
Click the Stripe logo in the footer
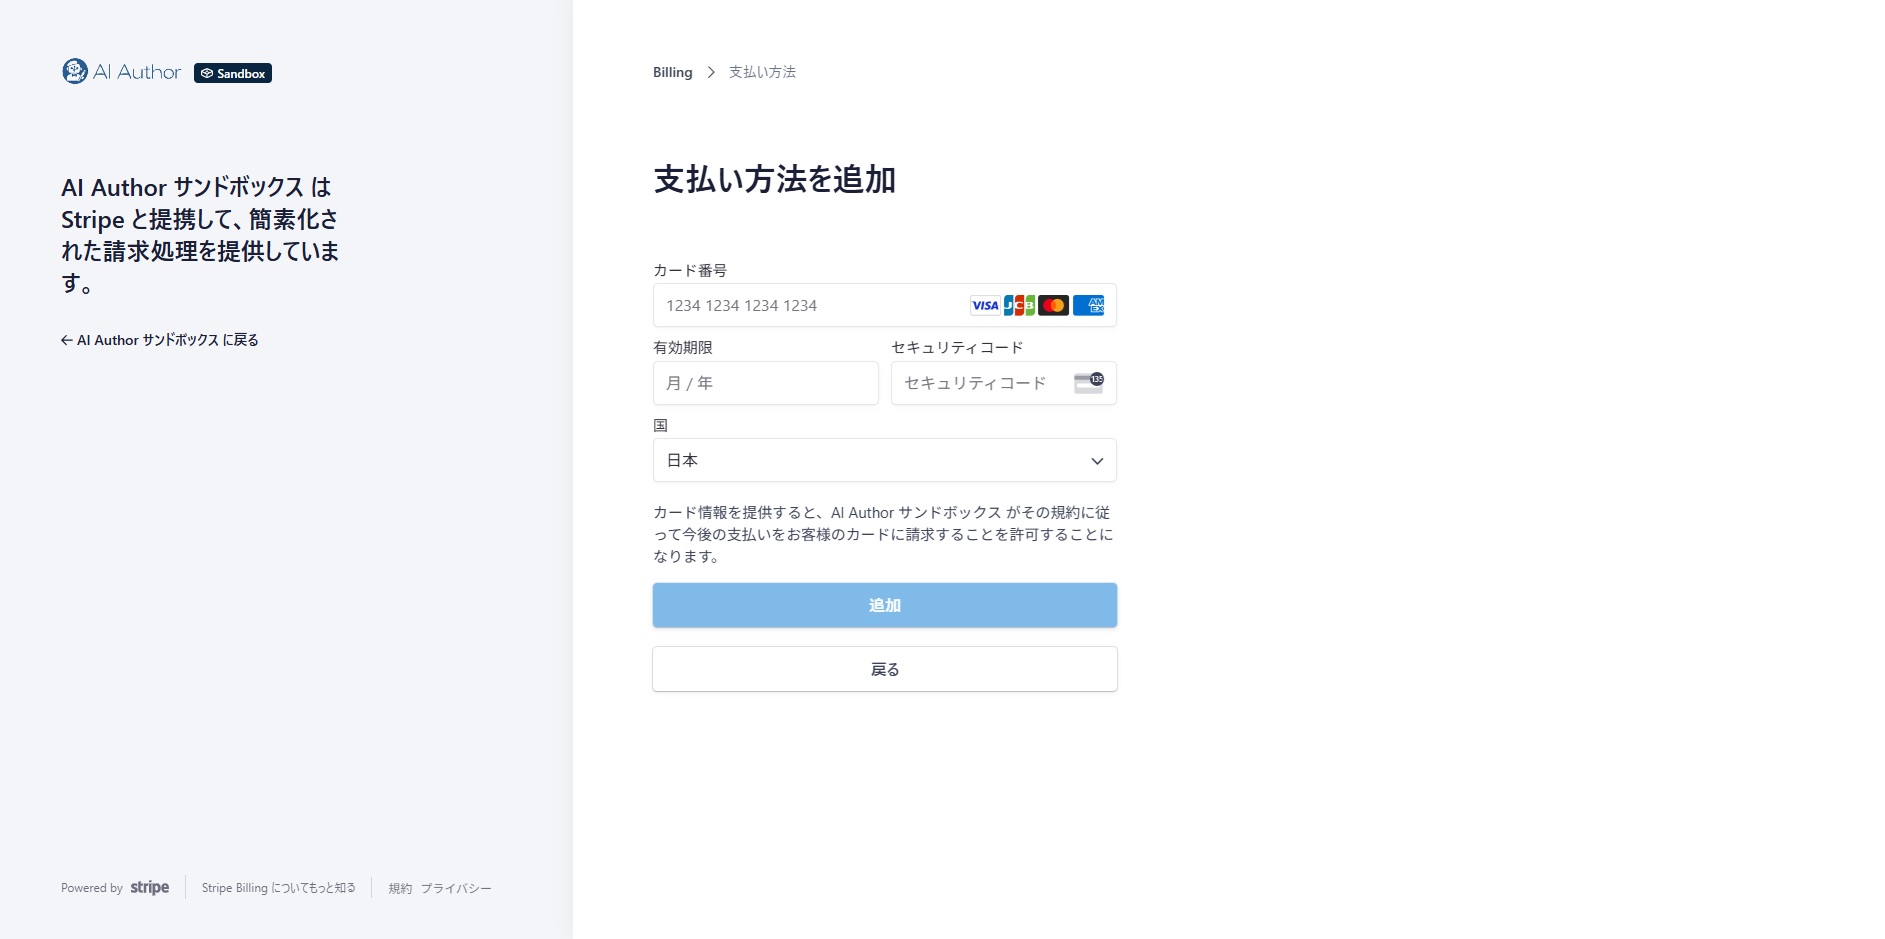pyautogui.click(x=149, y=888)
